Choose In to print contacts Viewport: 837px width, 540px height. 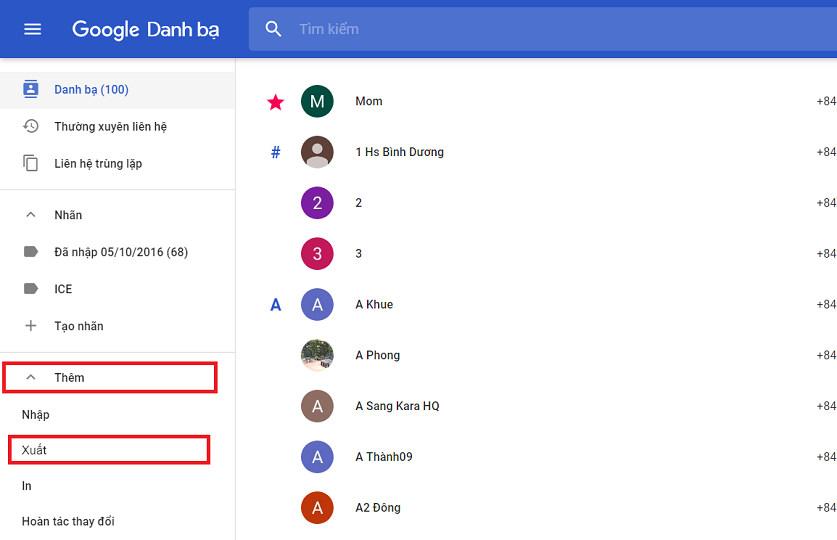click(x=27, y=486)
